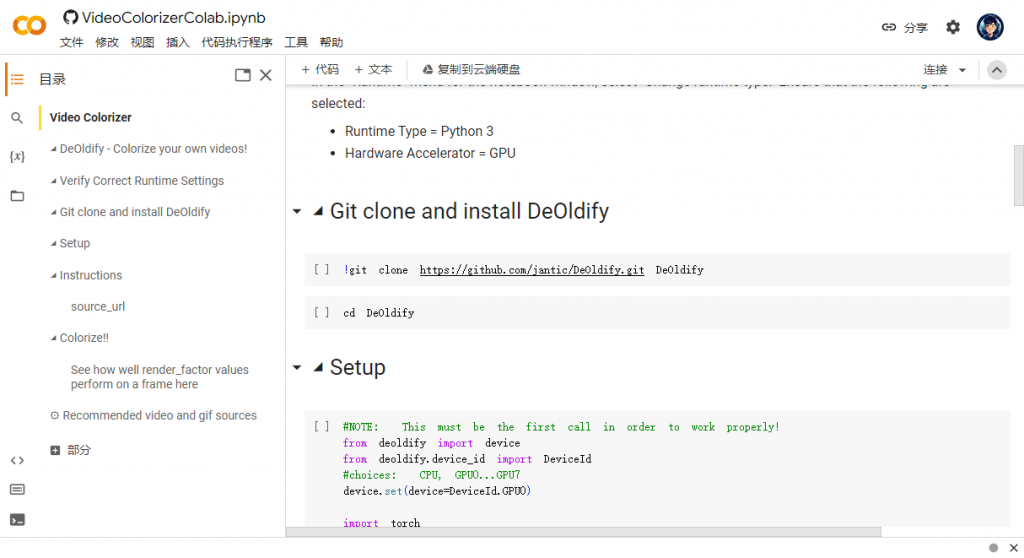Viewport: 1024px width, 558px height.
Task: Open the 视图 menu
Action: click(x=142, y=42)
